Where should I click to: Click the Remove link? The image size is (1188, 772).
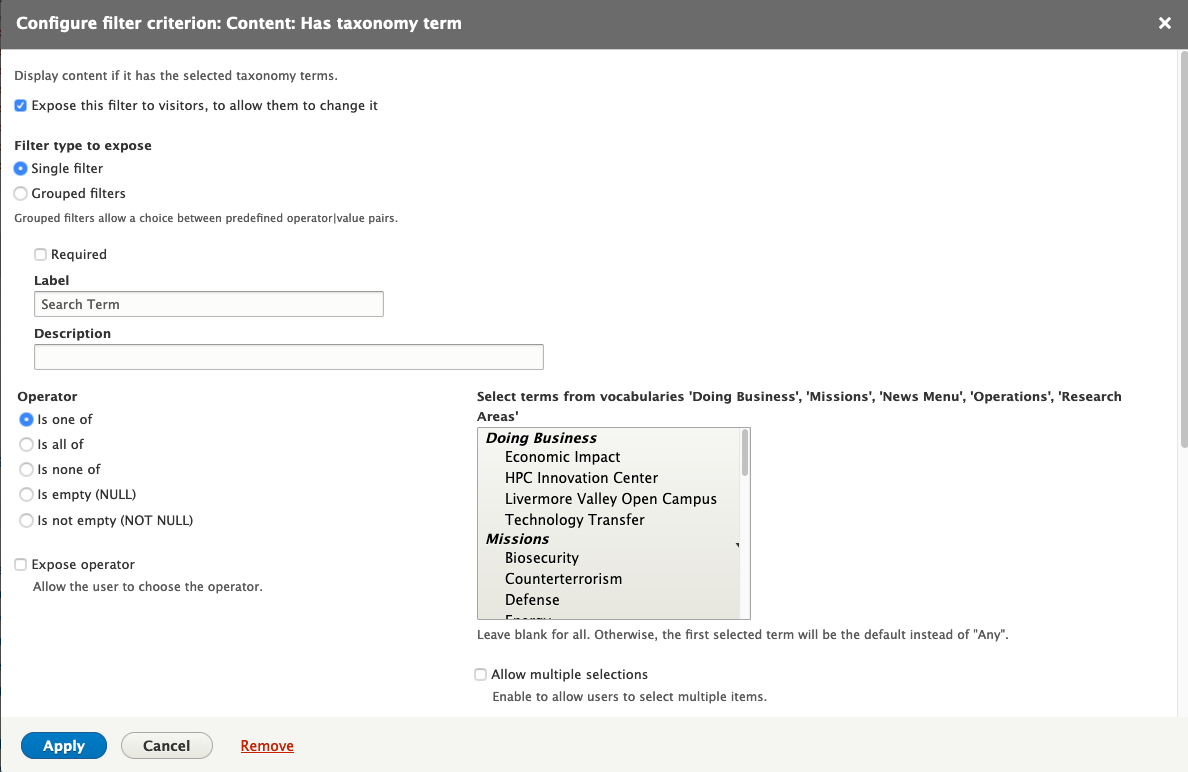(x=266, y=745)
